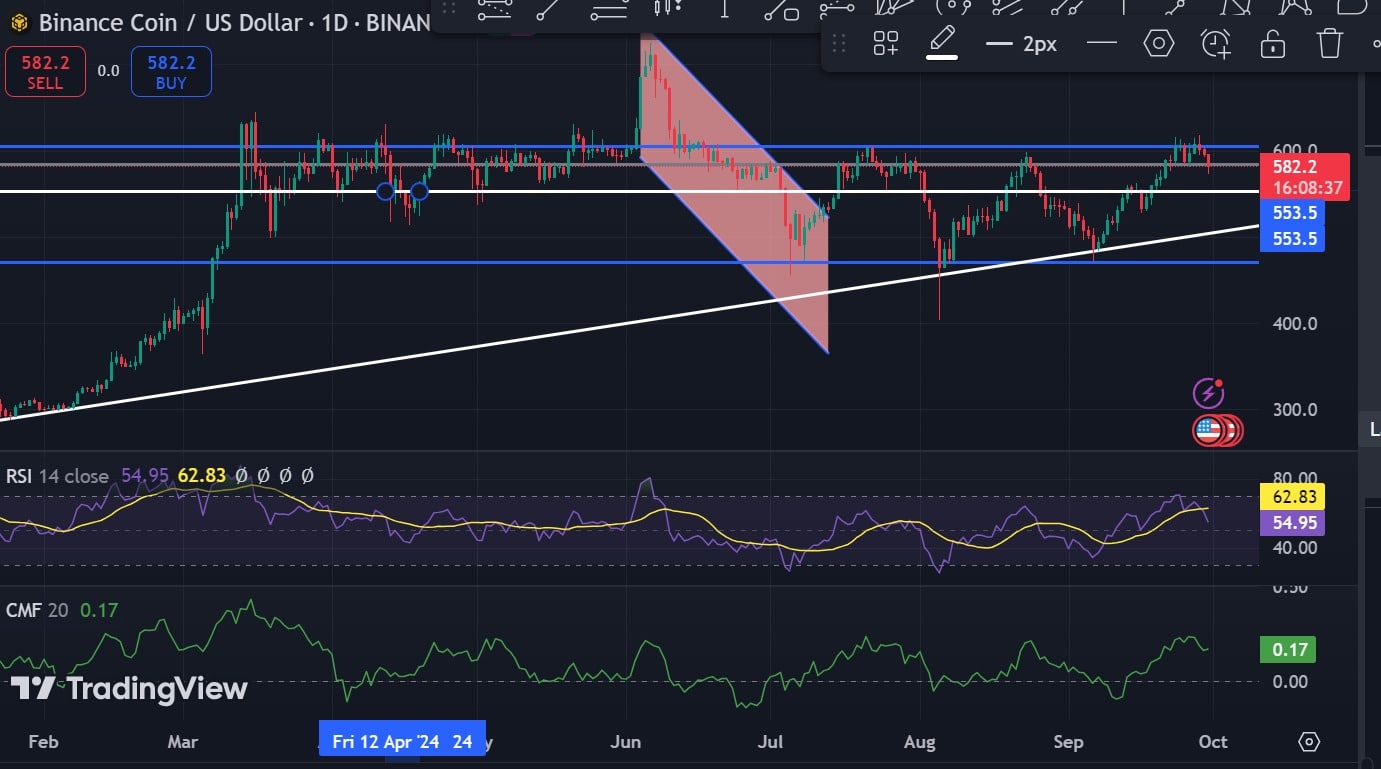Select the RSI 14 close indicator legend
The height and width of the screenshot is (769, 1381).
coord(57,476)
